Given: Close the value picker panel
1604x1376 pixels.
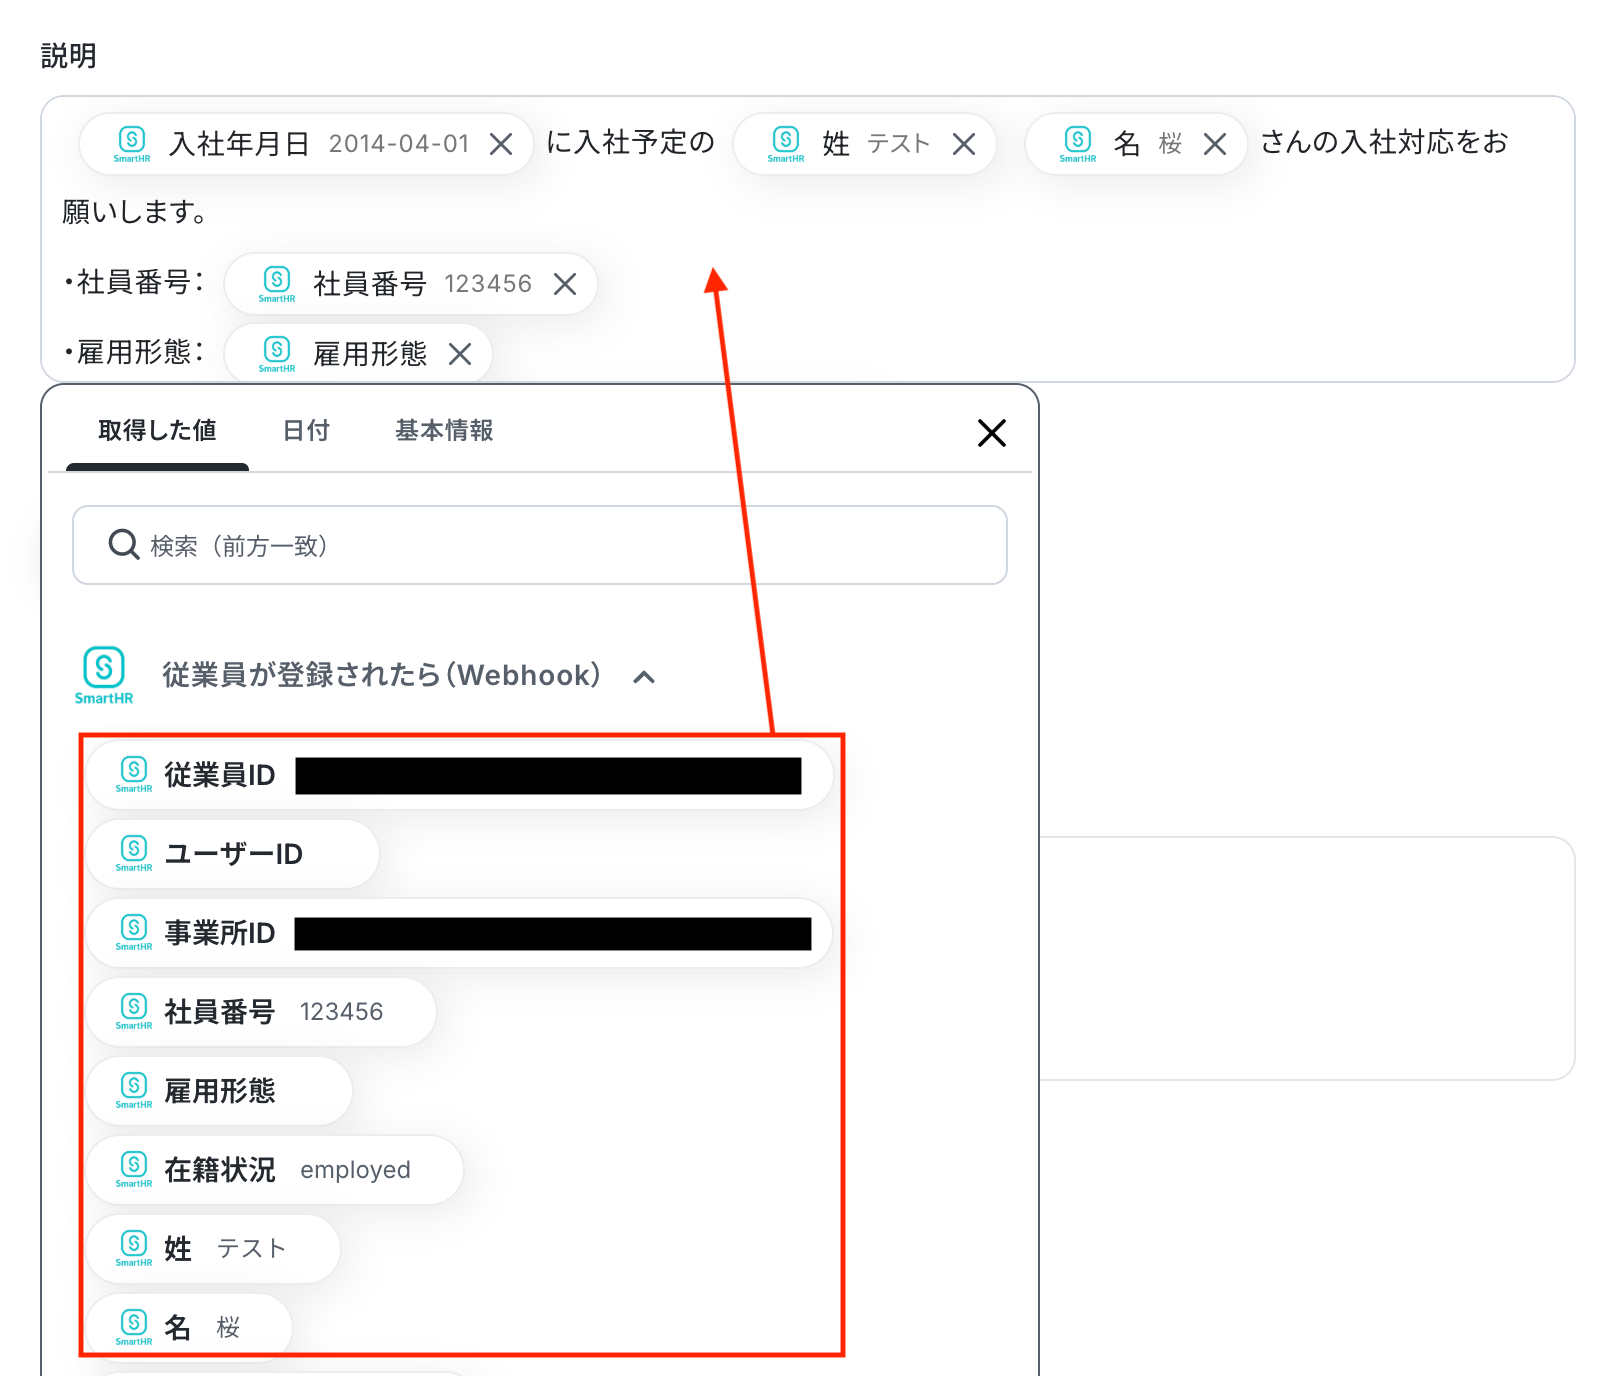Looking at the screenshot, I should (991, 433).
